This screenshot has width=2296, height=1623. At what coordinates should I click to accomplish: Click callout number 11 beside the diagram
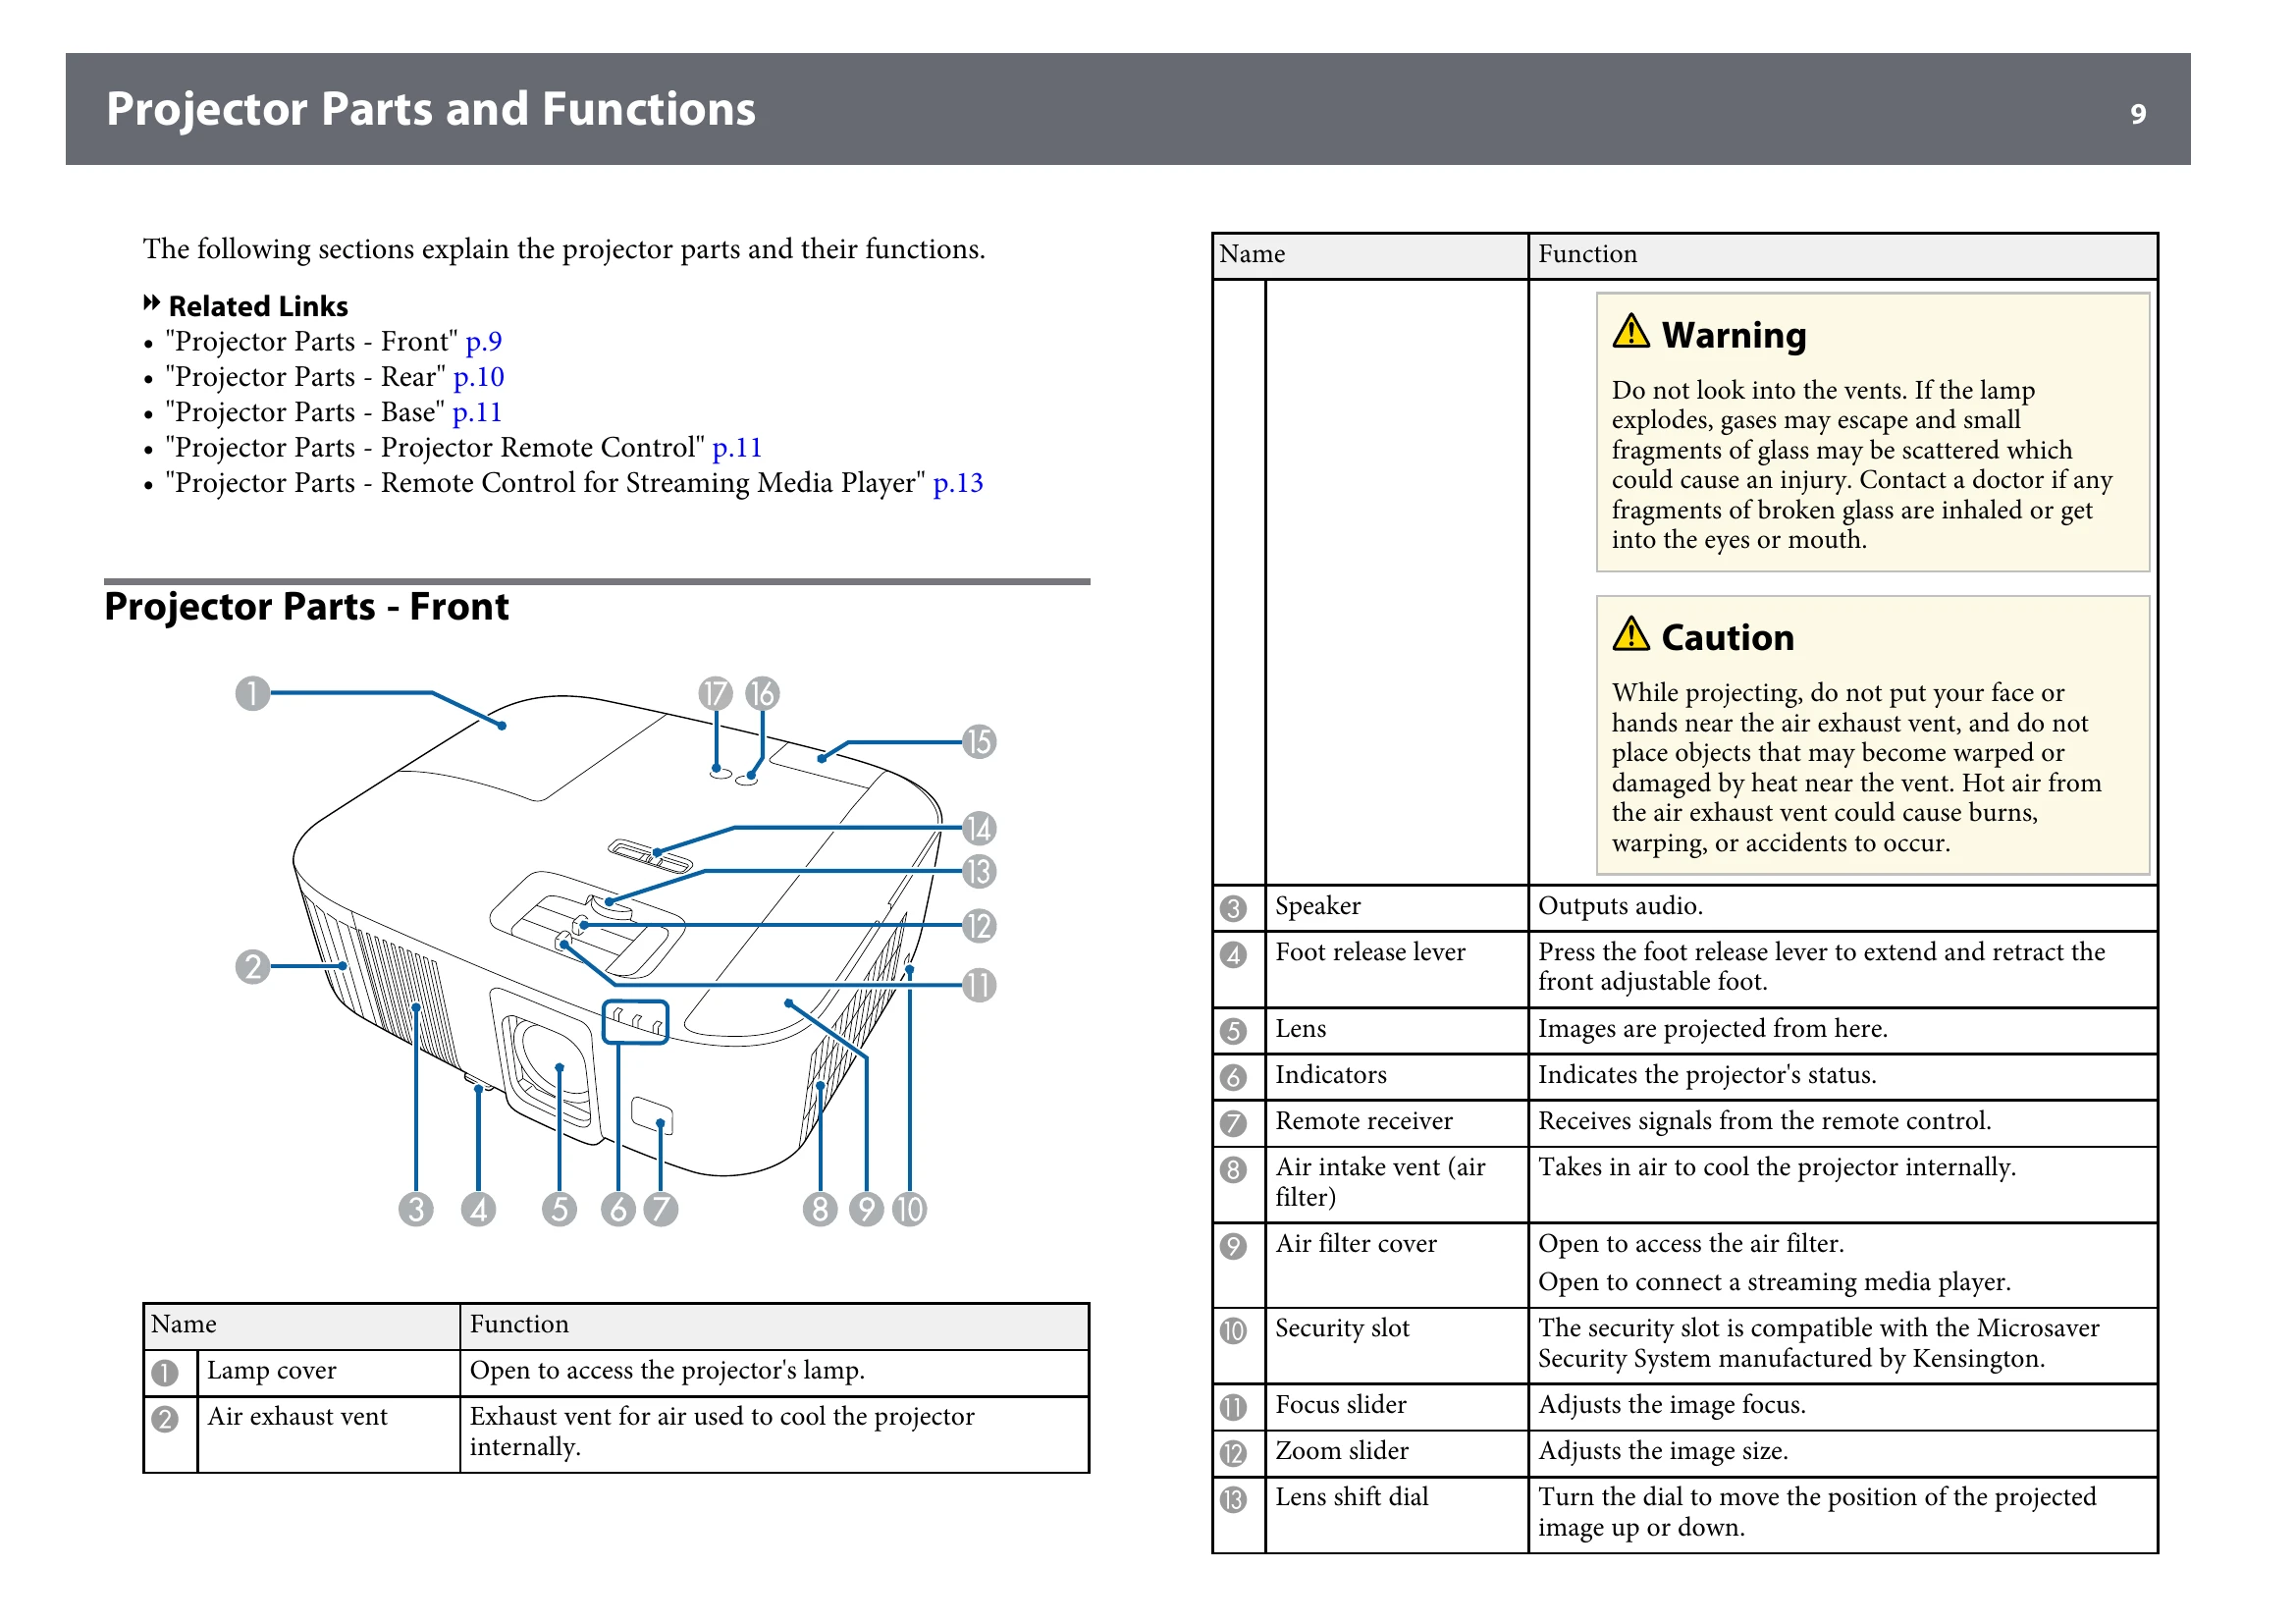(979, 986)
